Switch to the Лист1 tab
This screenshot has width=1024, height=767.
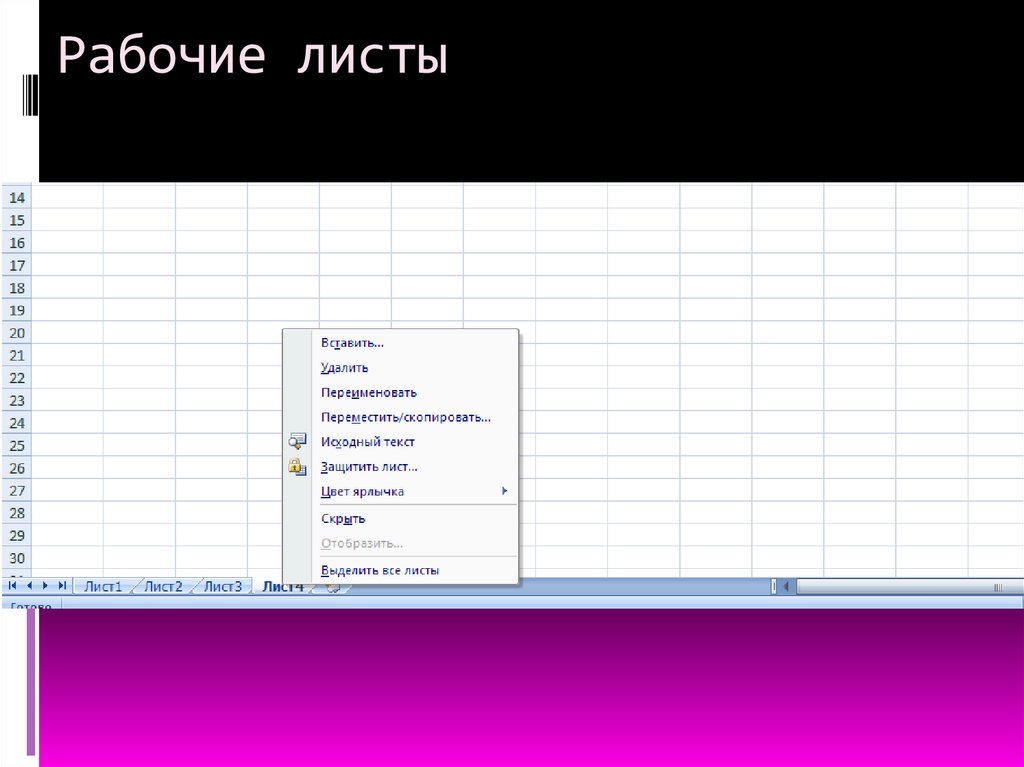pyautogui.click(x=103, y=587)
